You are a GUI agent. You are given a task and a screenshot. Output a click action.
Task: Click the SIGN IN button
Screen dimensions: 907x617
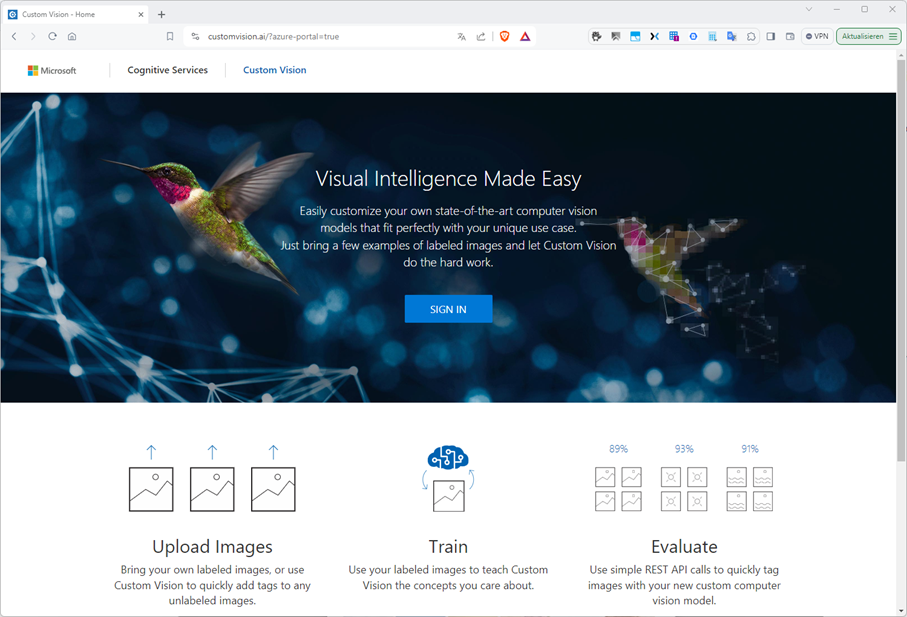(x=448, y=309)
